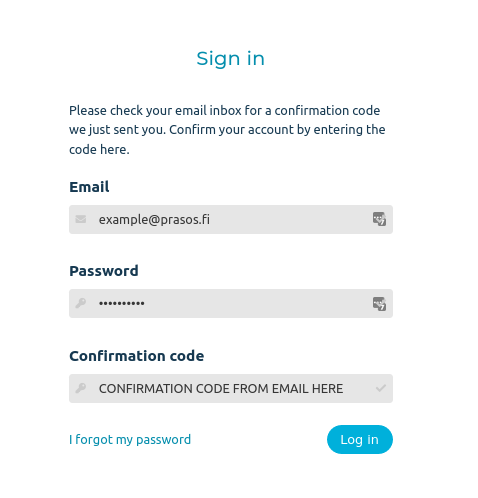478x498 pixels.
Task: Focus the Confirmation code input field
Action: click(x=231, y=388)
